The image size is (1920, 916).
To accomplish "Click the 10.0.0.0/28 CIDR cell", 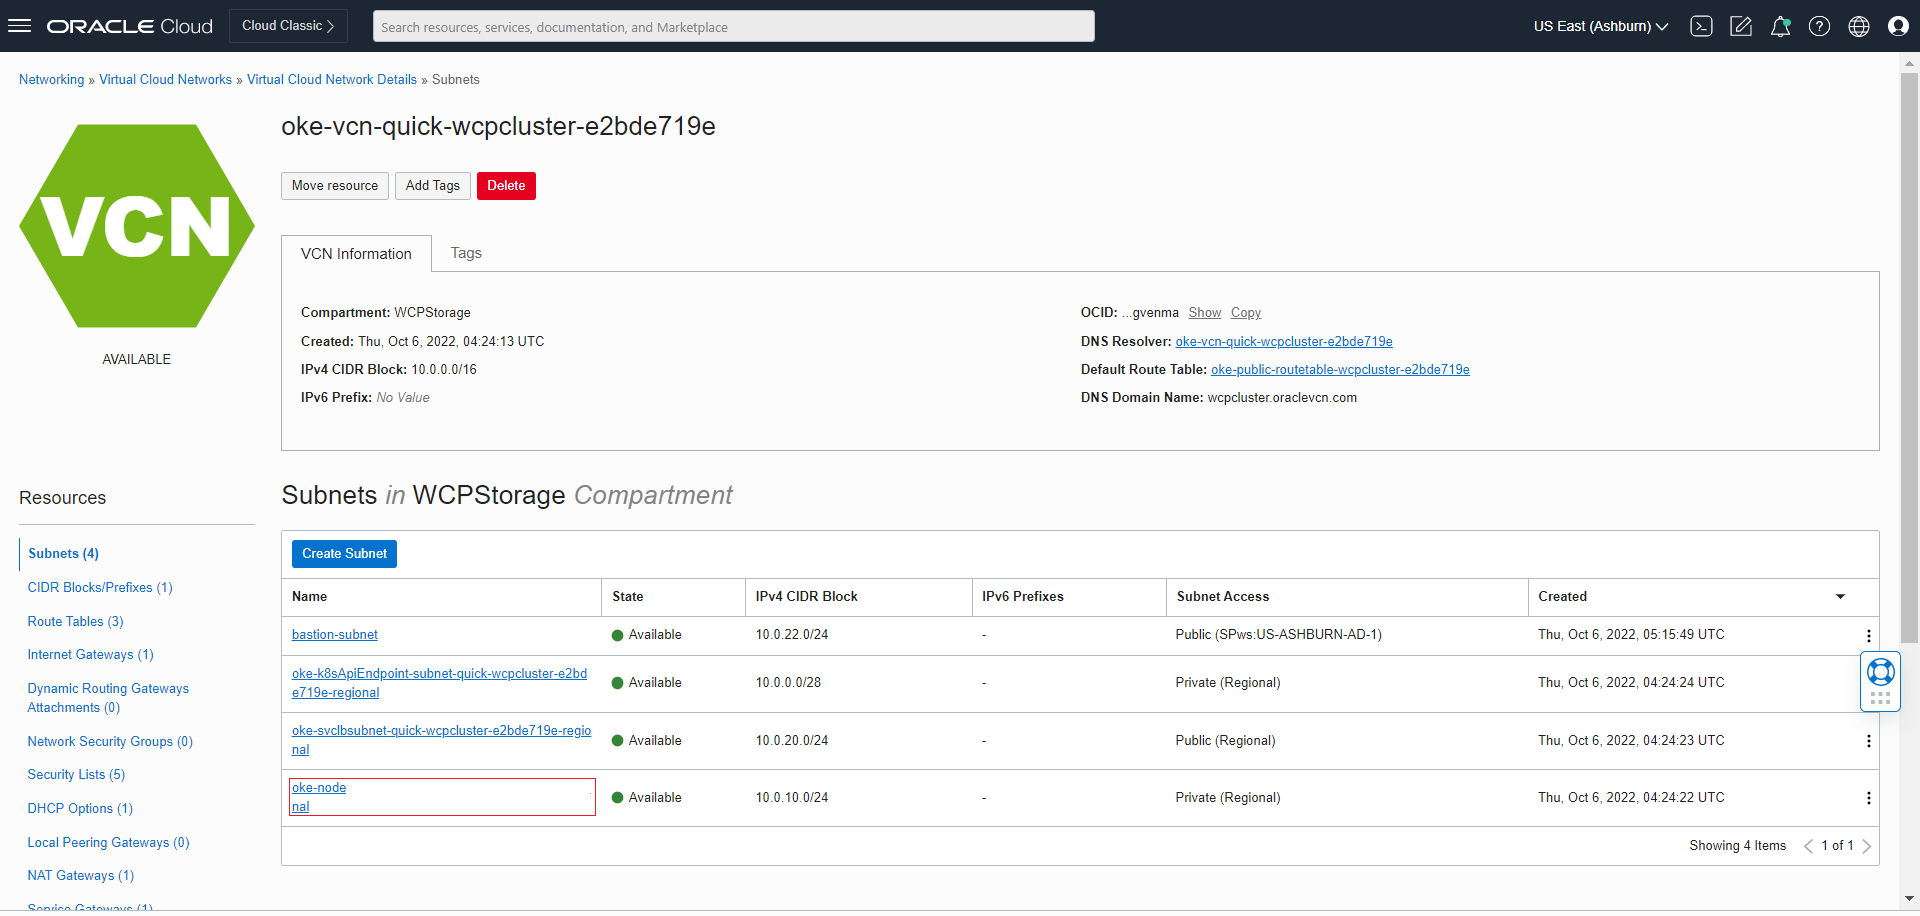I will click(788, 683).
